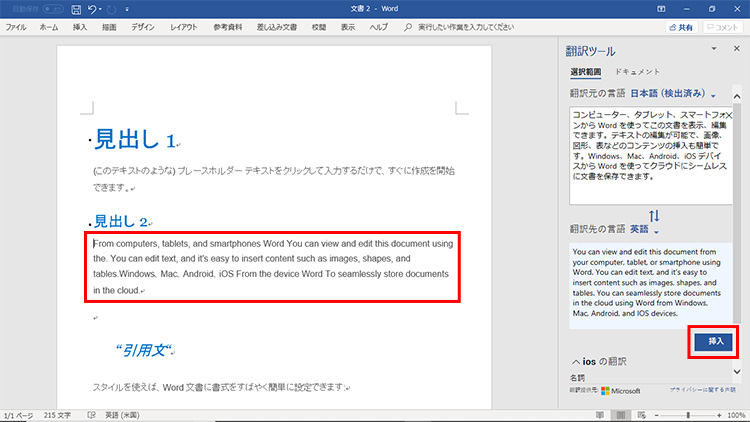Click the Undo arrow icon

pyautogui.click(x=94, y=9)
